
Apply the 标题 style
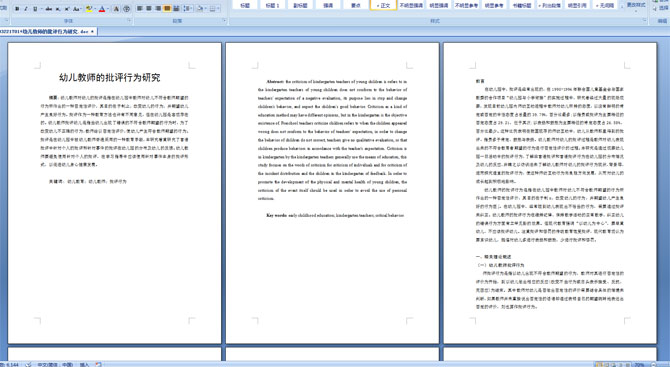pos(245,4)
